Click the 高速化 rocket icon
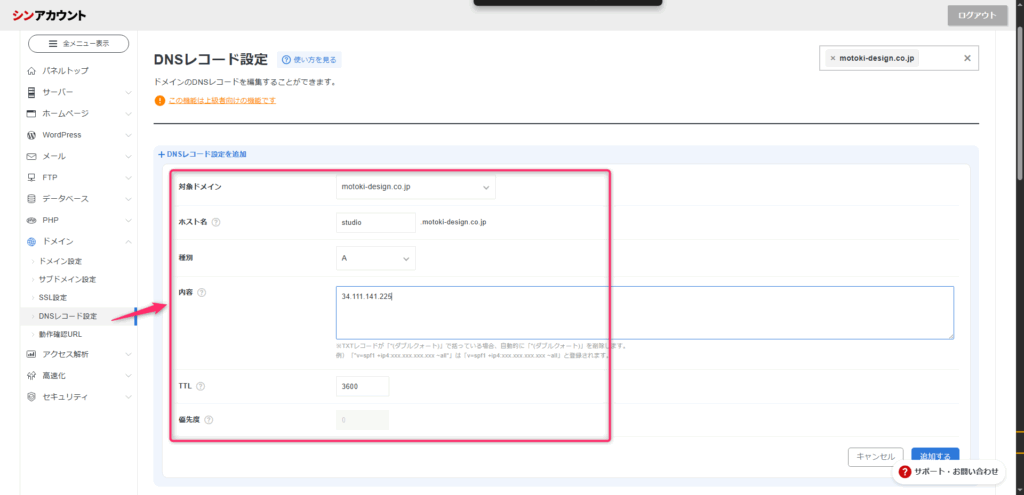 (x=31, y=375)
